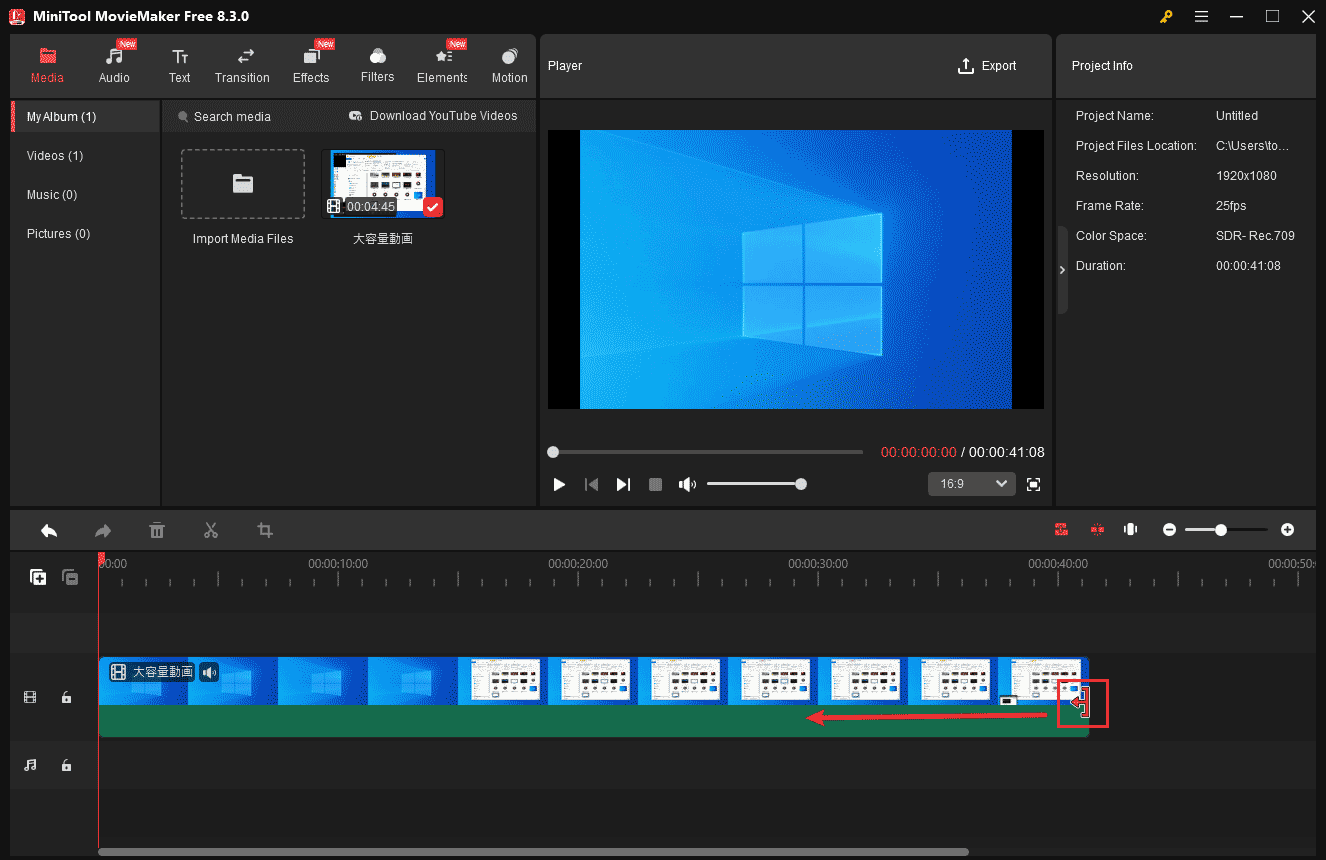Select the 大容量動画 media thumbnail
This screenshot has width=1326, height=860.
[x=383, y=184]
